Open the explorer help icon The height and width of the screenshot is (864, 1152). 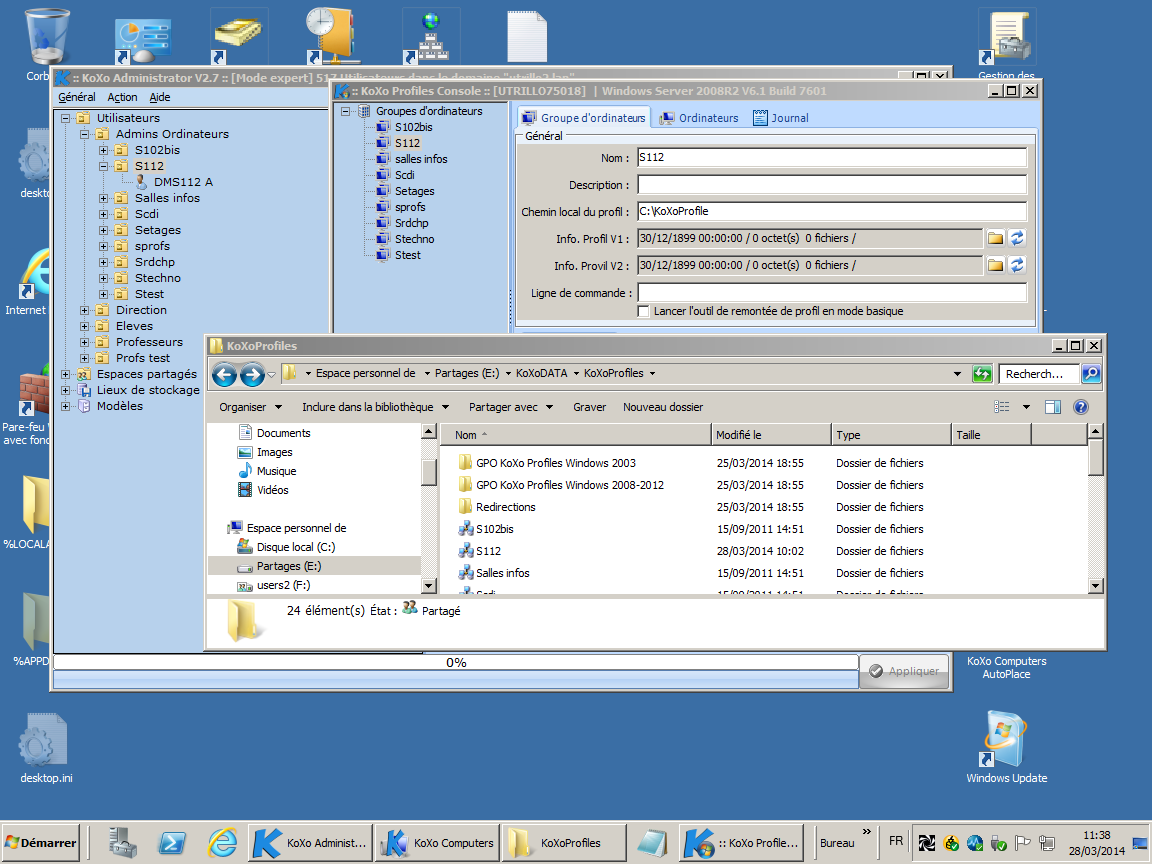(x=1081, y=407)
